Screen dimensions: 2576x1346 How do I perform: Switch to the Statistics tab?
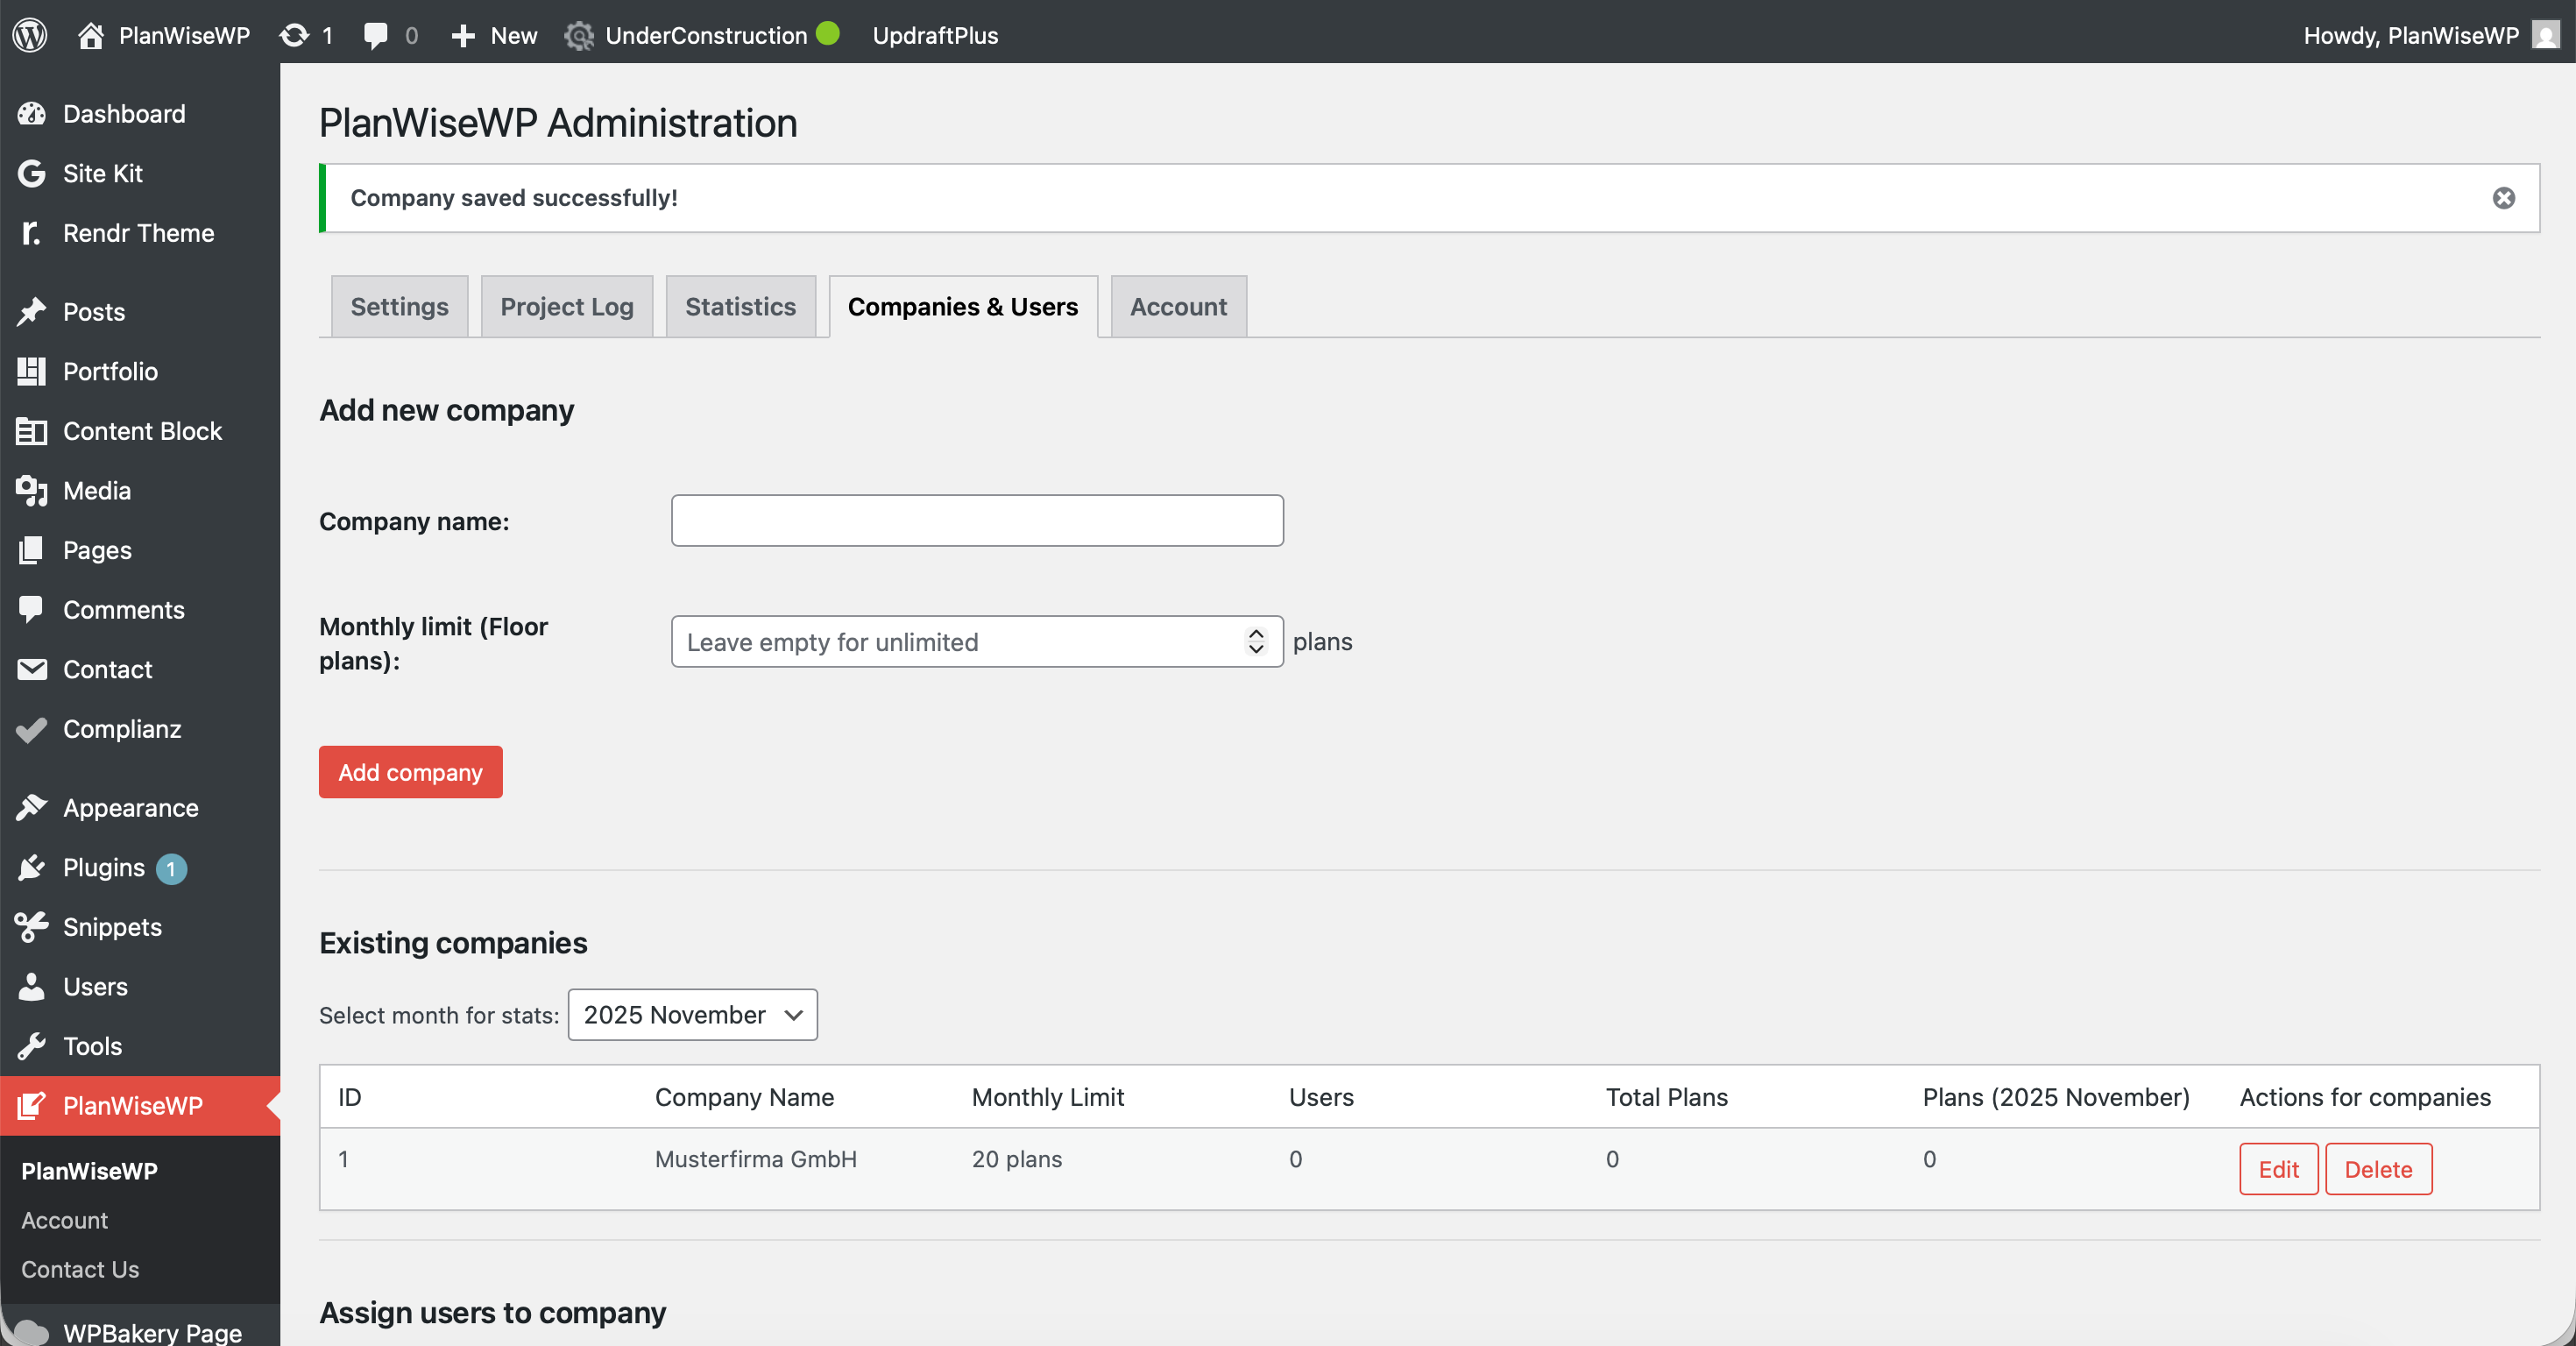[740, 306]
